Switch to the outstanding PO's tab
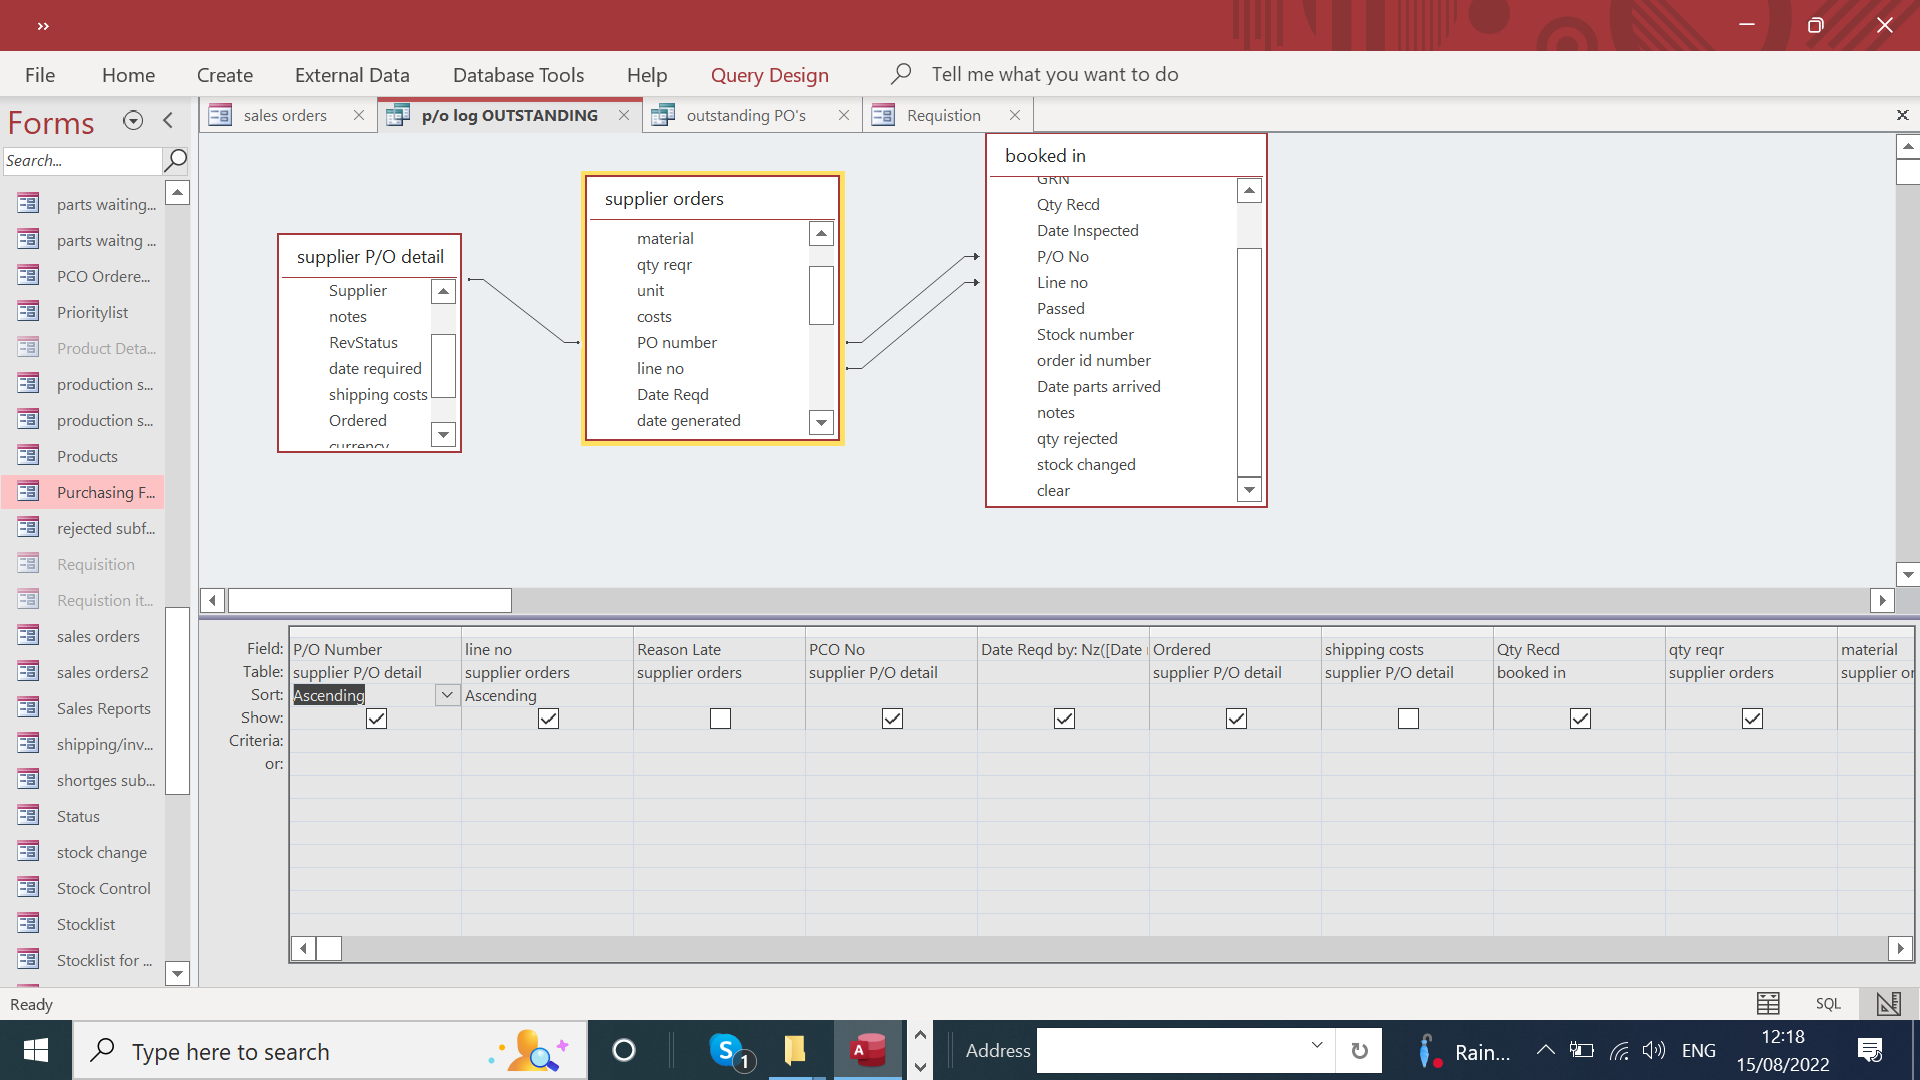 pyautogui.click(x=746, y=115)
